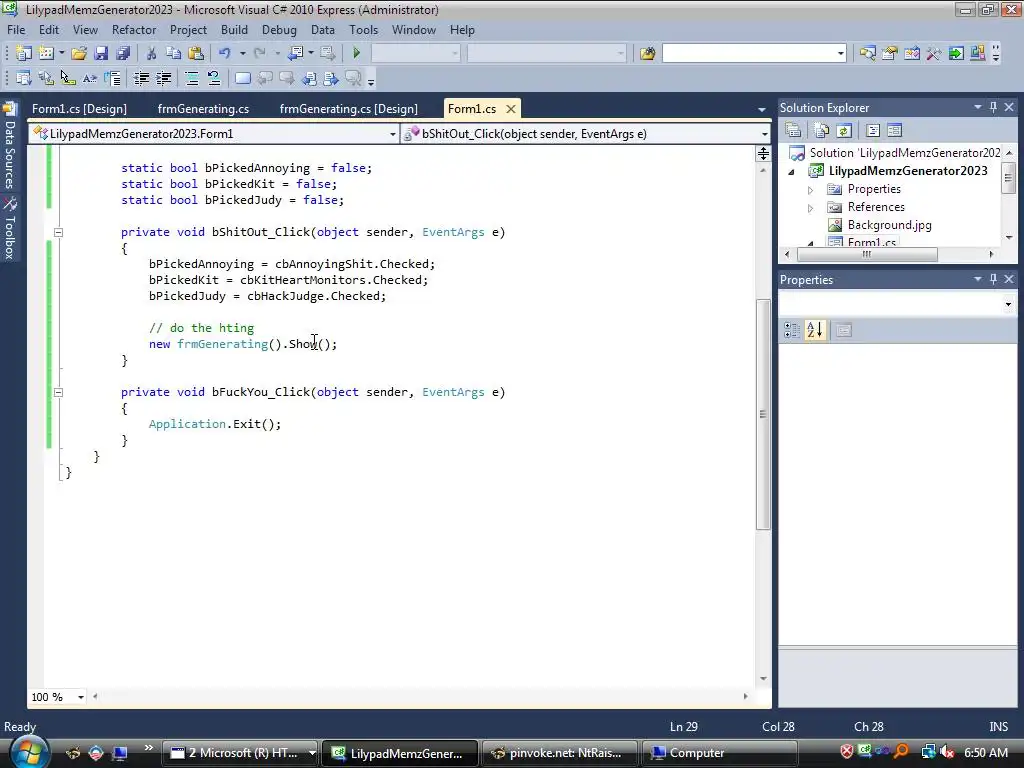Click the Open File folder icon
Viewport: 1024px width, 768px height.
[79, 53]
